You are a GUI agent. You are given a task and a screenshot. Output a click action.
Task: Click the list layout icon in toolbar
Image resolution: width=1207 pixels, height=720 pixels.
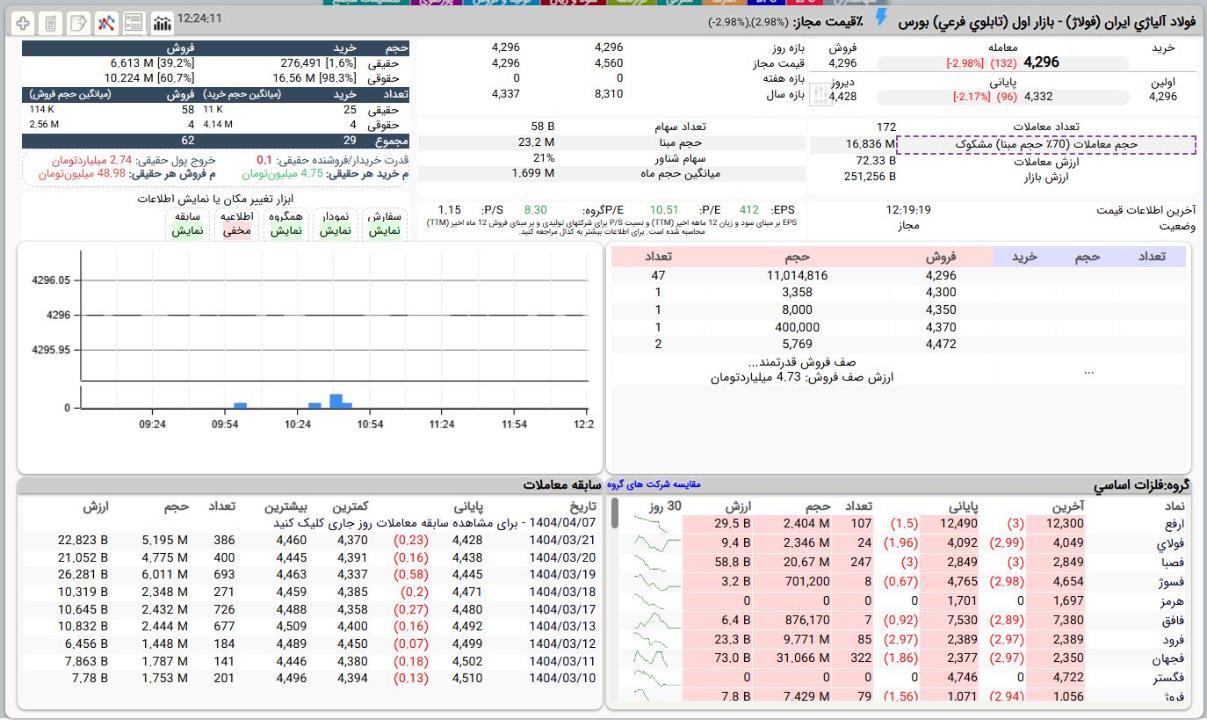[133, 21]
